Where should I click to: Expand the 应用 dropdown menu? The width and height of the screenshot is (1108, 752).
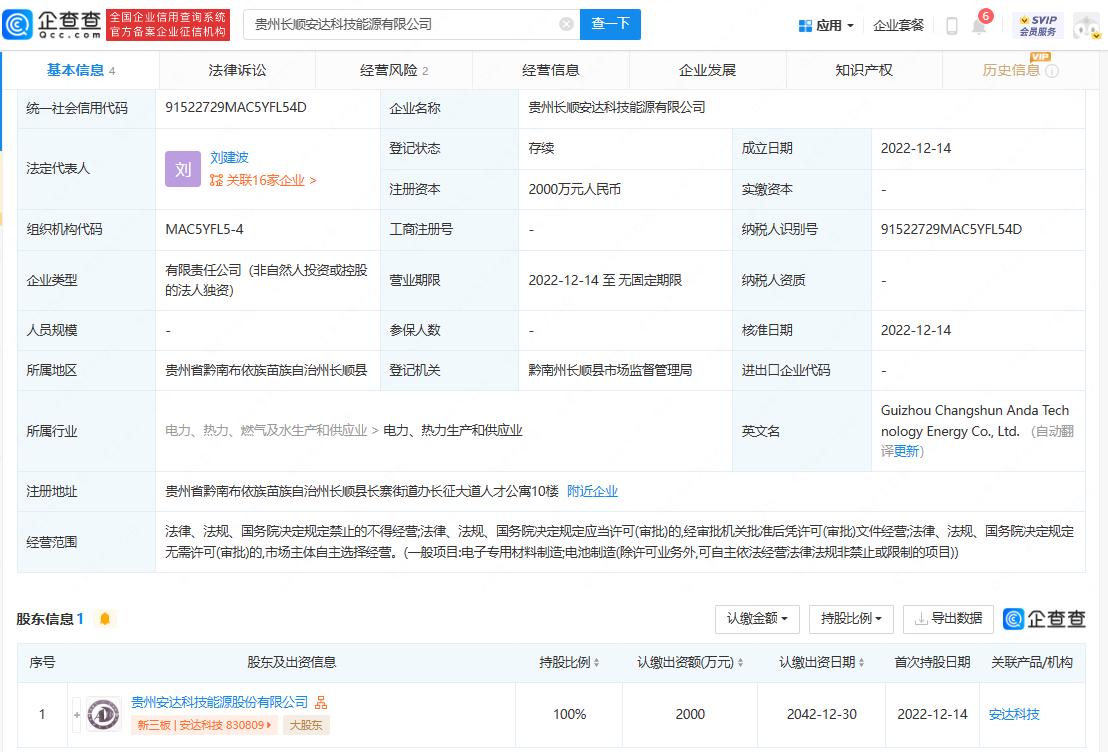click(x=827, y=25)
